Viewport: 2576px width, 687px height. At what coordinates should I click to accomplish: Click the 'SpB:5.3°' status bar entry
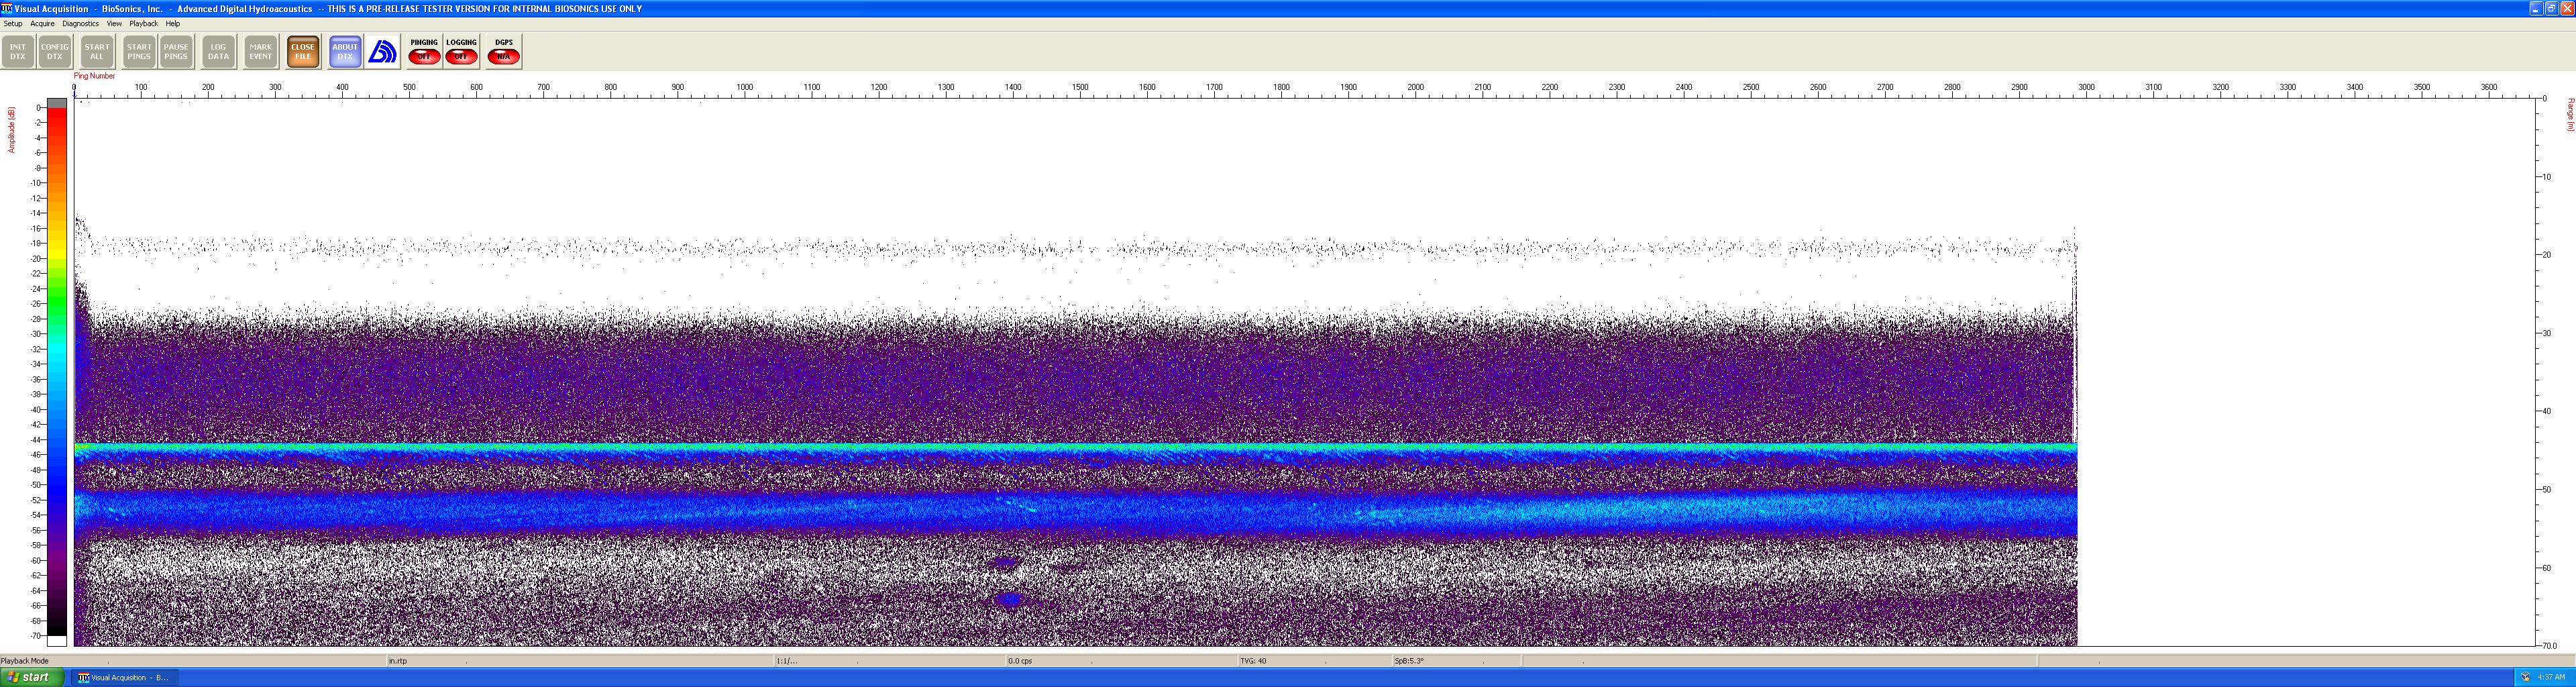pos(1409,661)
